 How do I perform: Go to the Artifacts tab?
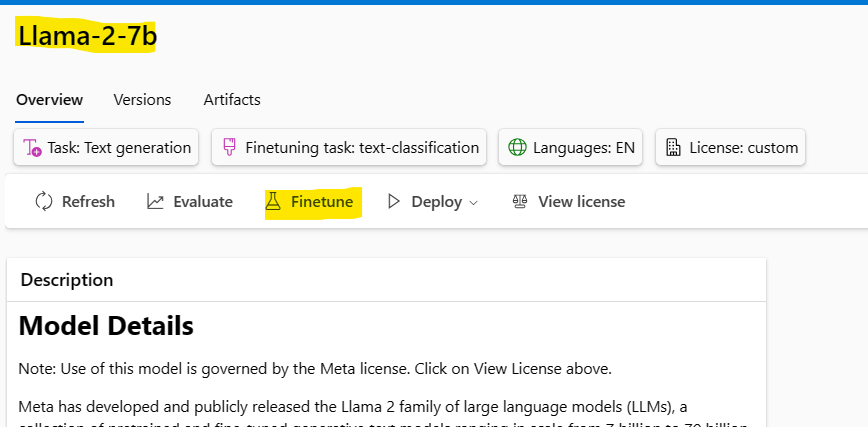coord(232,100)
